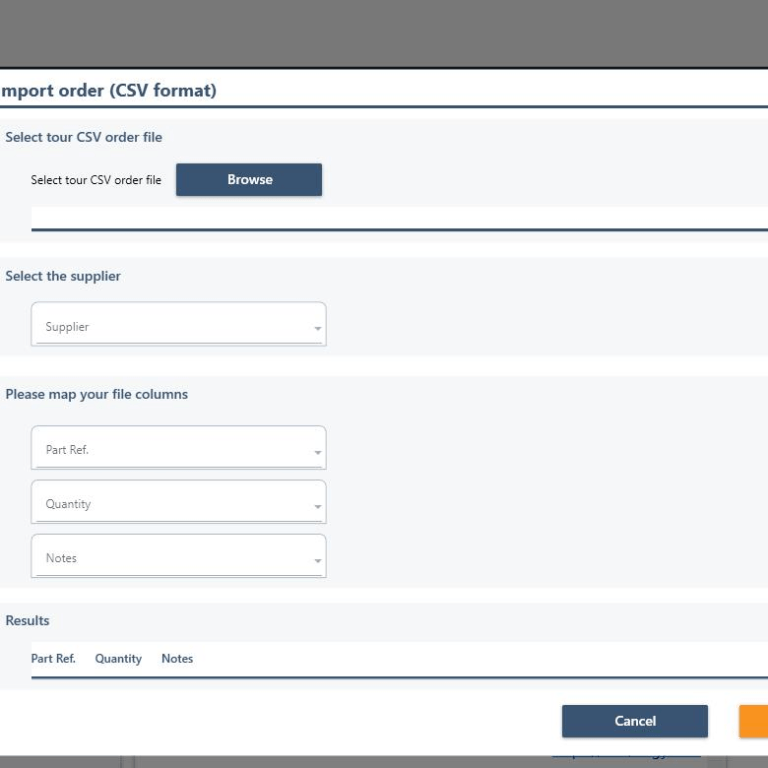Click the orange button beside Cancel
Image resolution: width=768 pixels, height=768 pixels.
754,721
